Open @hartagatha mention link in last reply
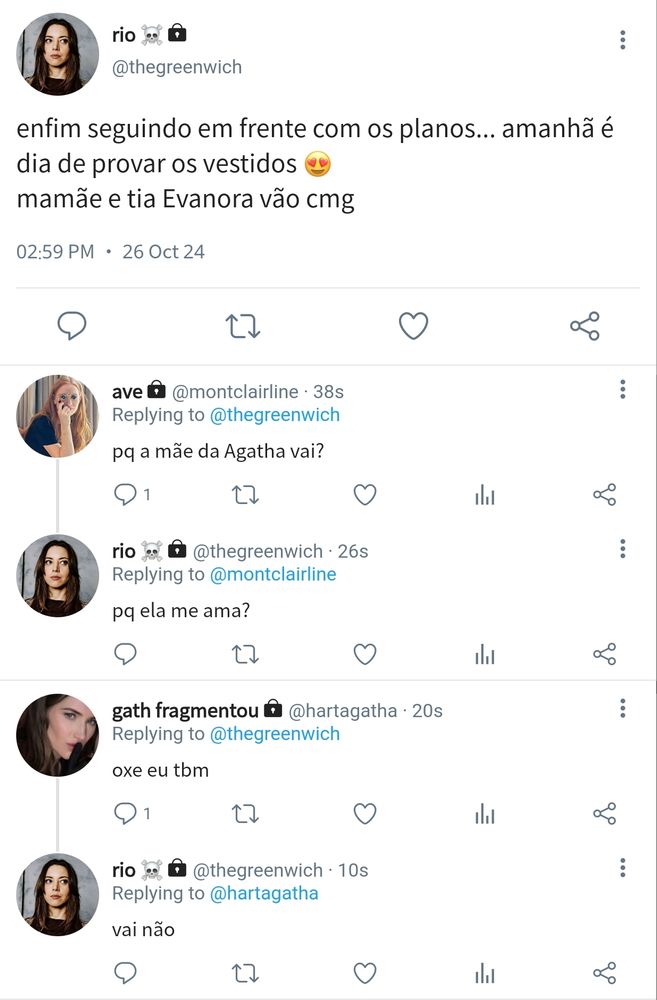Screen dimensions: 657x1000 click(264, 893)
